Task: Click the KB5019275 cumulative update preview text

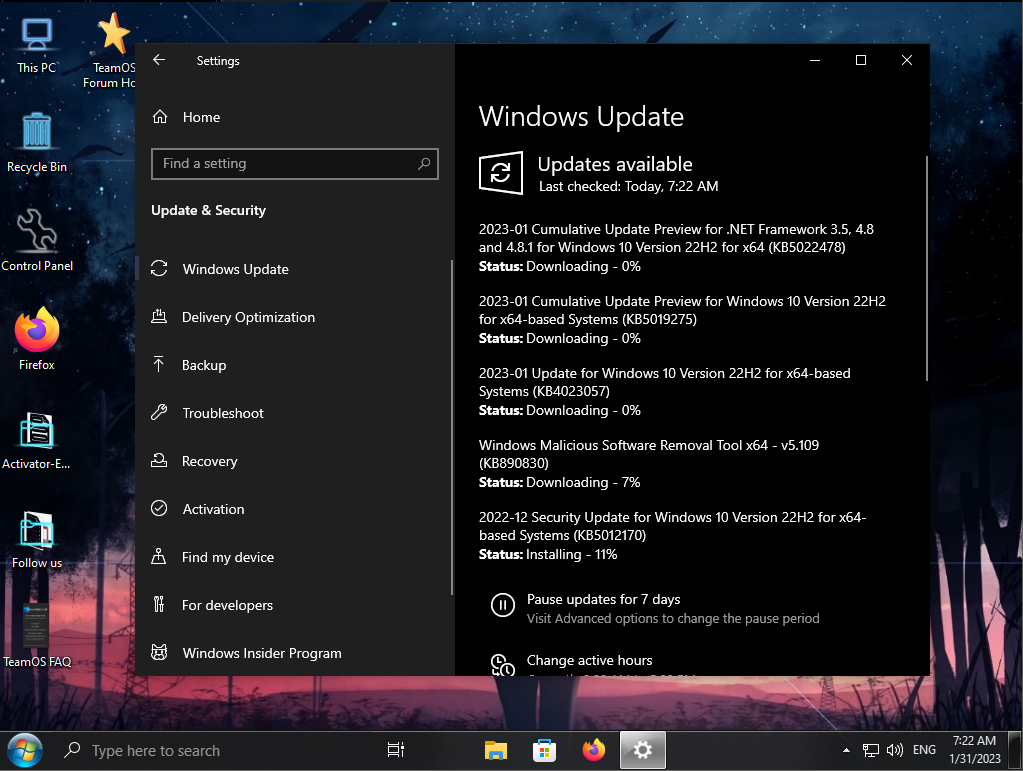Action: click(682, 310)
